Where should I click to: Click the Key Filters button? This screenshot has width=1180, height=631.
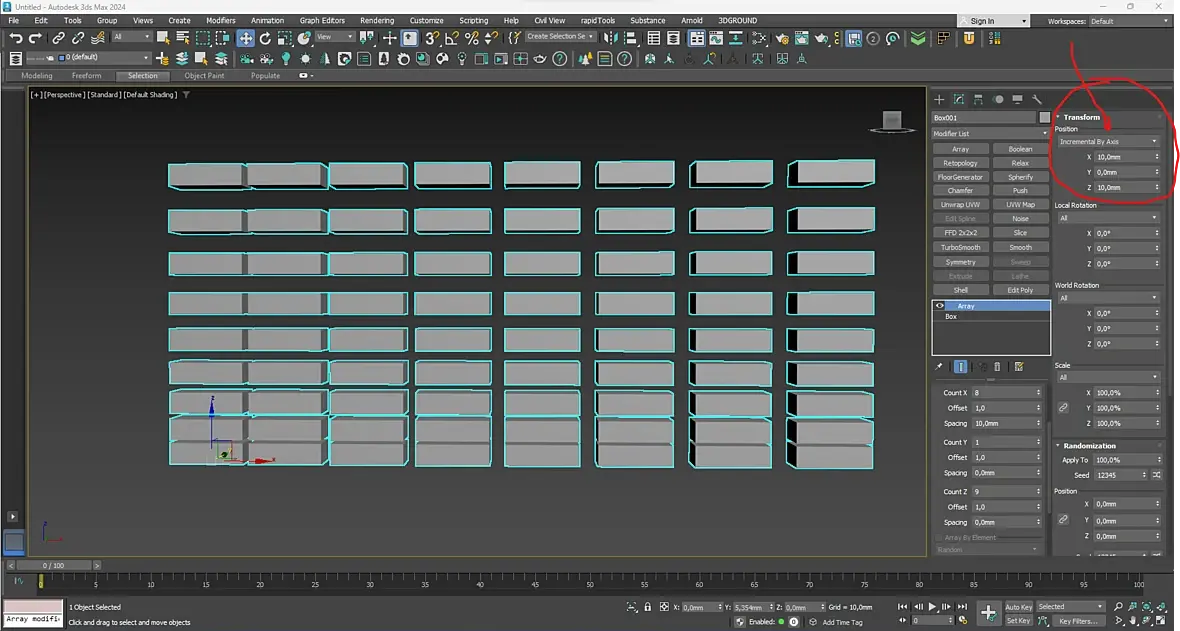coord(1078,621)
